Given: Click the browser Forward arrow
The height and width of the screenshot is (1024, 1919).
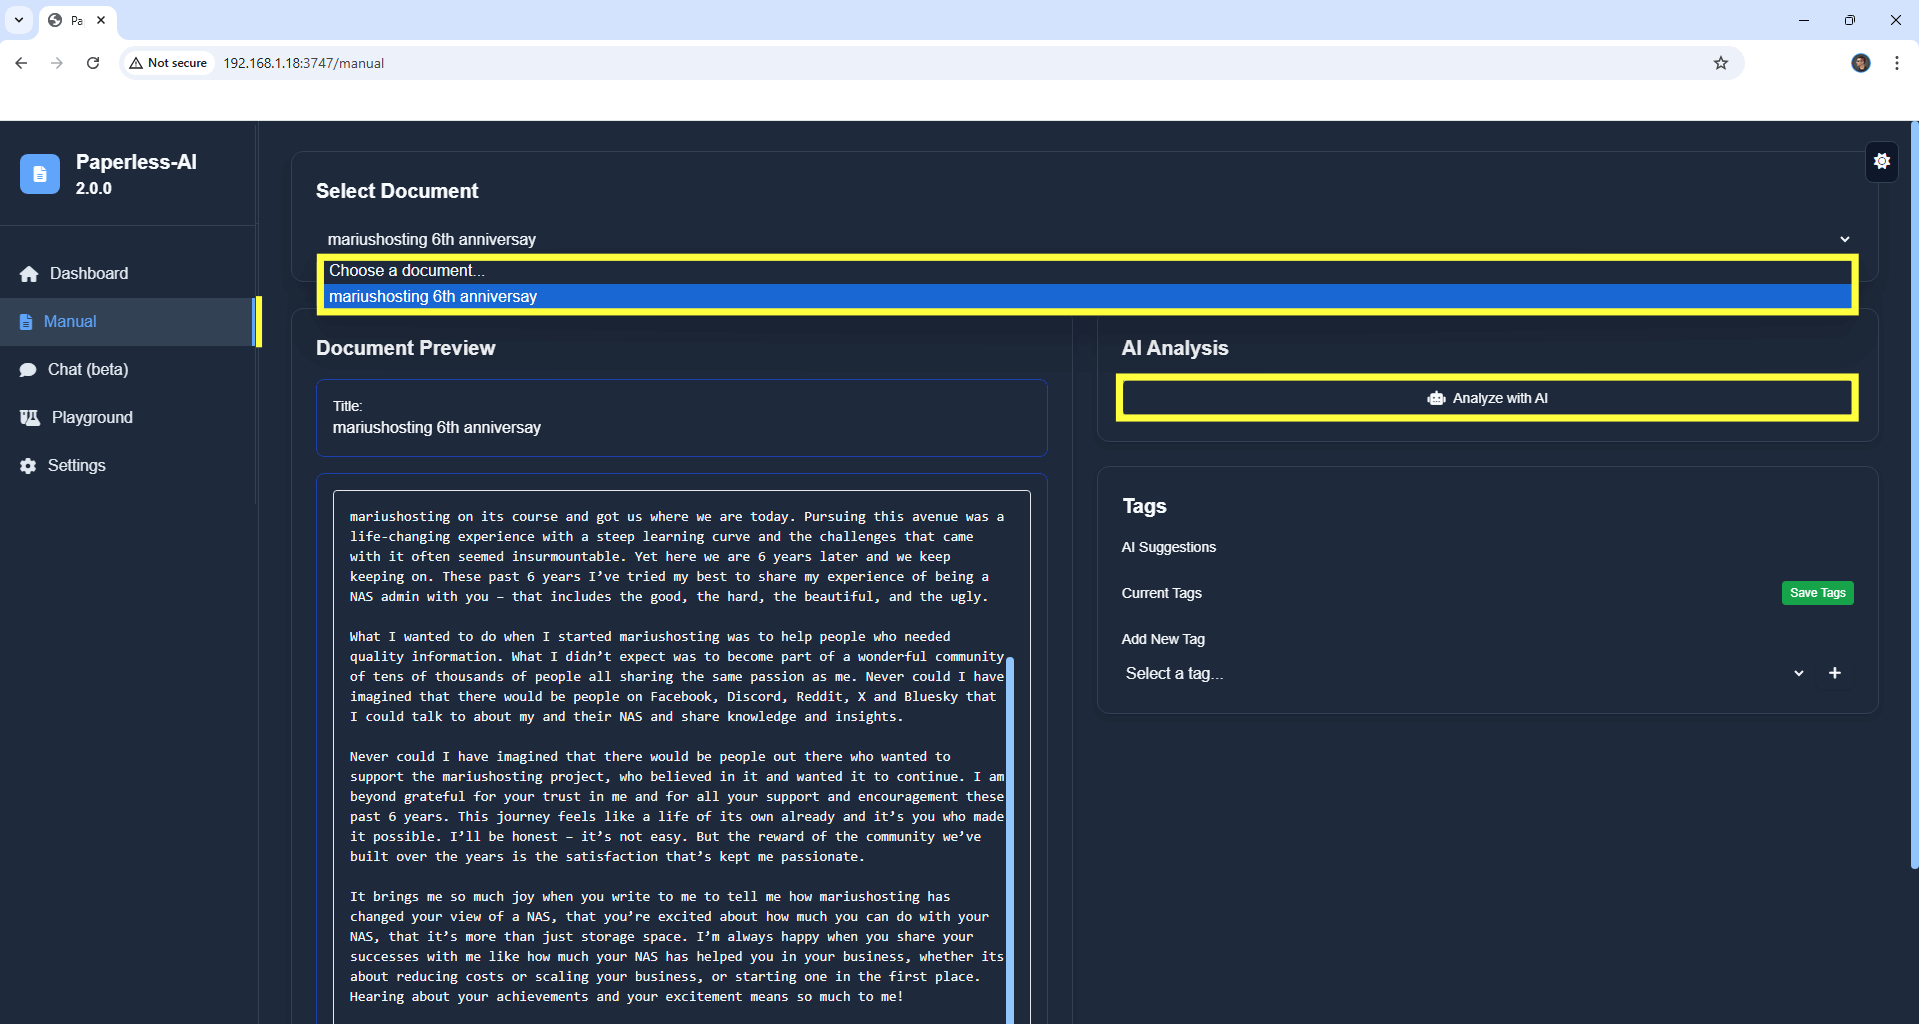Looking at the screenshot, I should click(57, 63).
